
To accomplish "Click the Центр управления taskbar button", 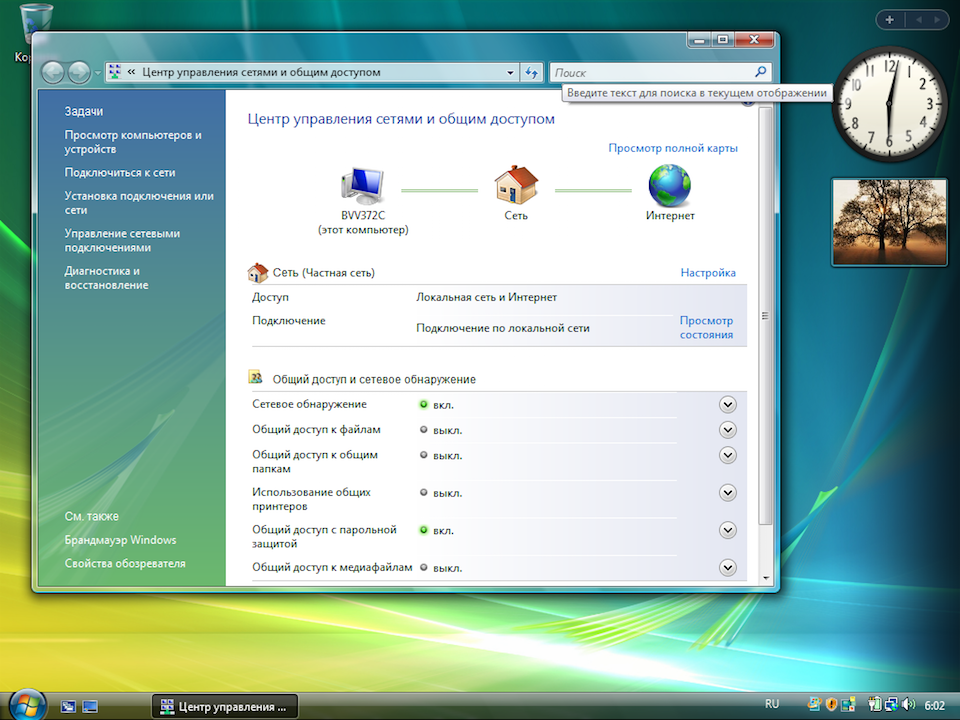I will click(225, 707).
